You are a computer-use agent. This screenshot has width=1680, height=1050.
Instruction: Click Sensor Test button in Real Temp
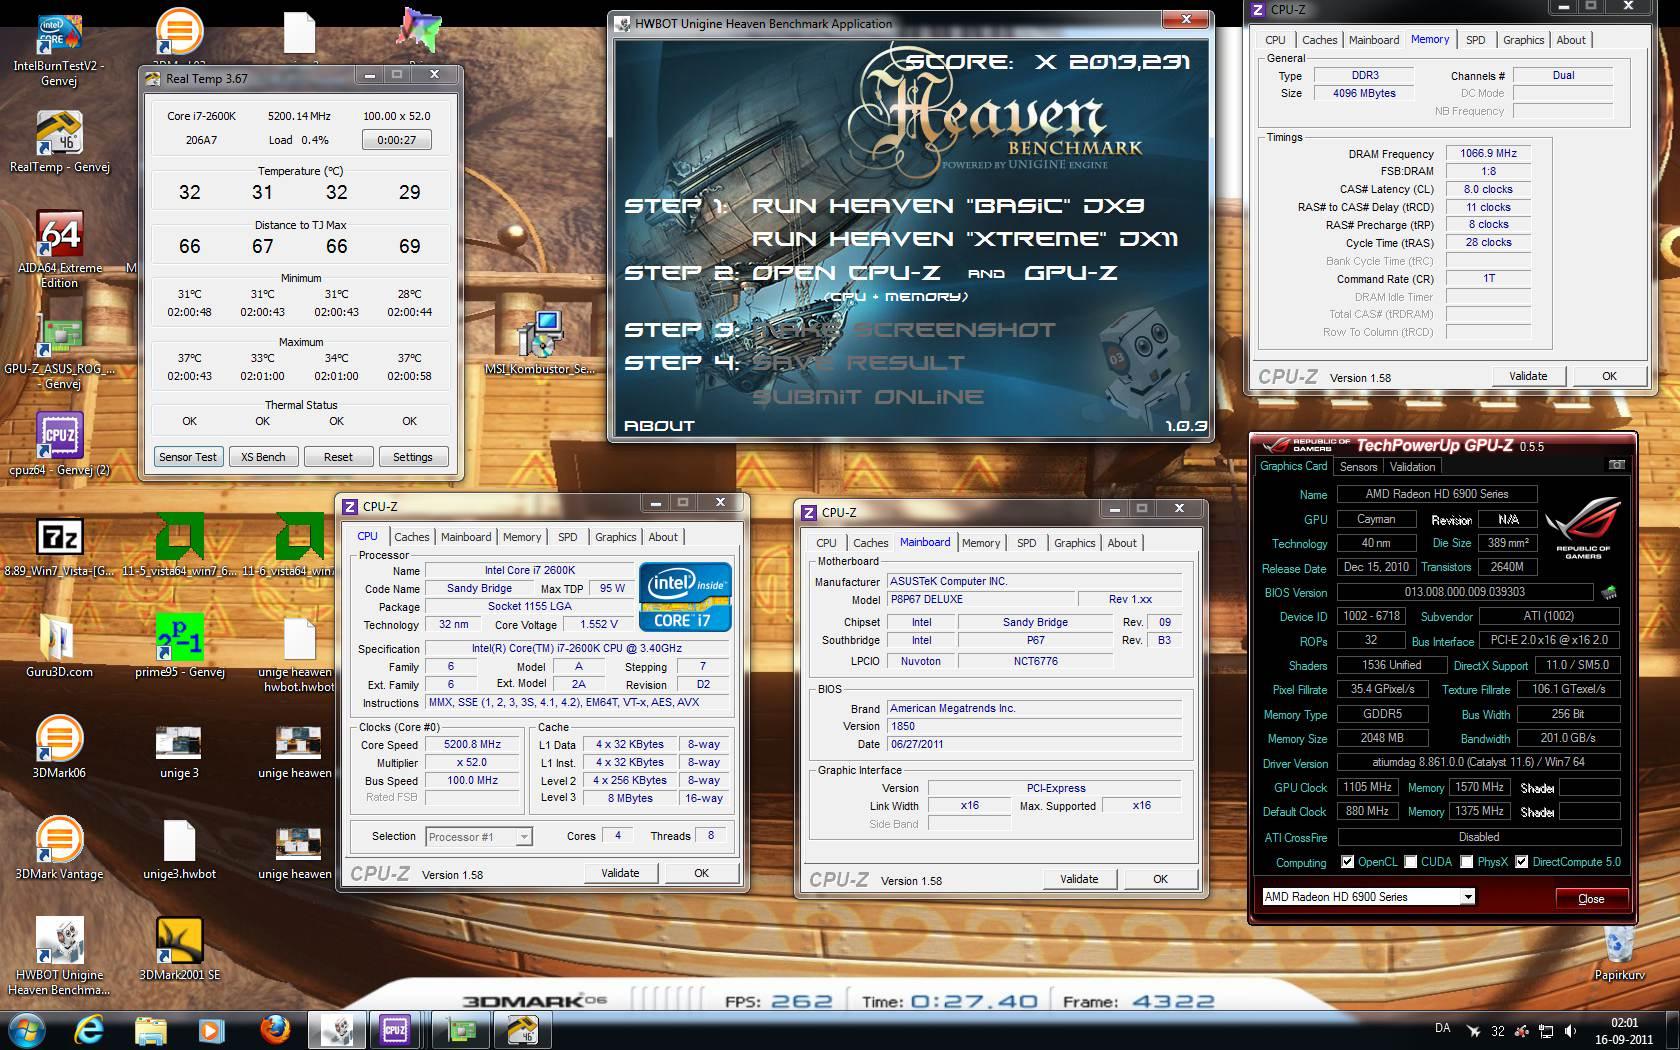[x=188, y=457]
